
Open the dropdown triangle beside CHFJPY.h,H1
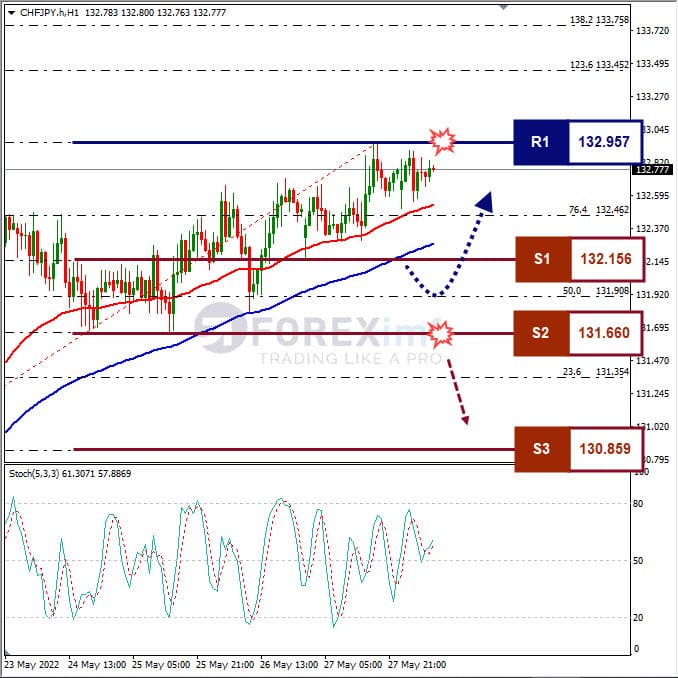pos(12,13)
